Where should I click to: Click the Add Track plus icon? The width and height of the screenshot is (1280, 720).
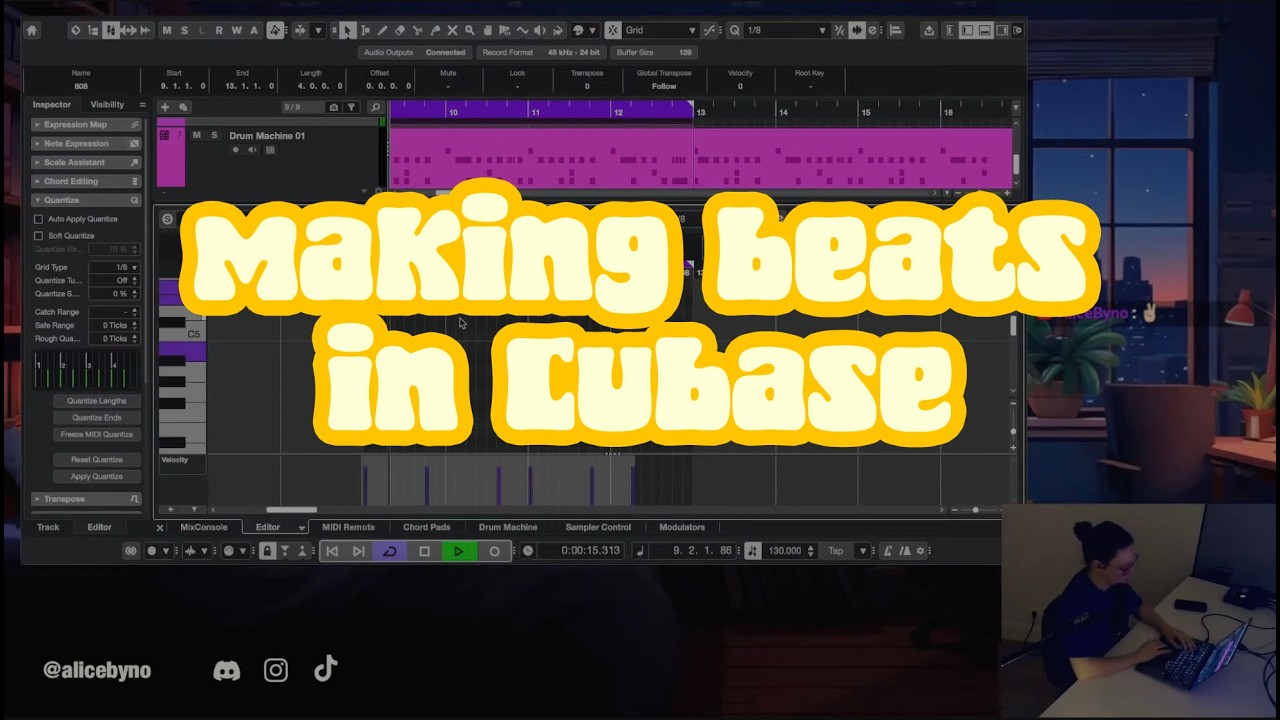(x=165, y=107)
